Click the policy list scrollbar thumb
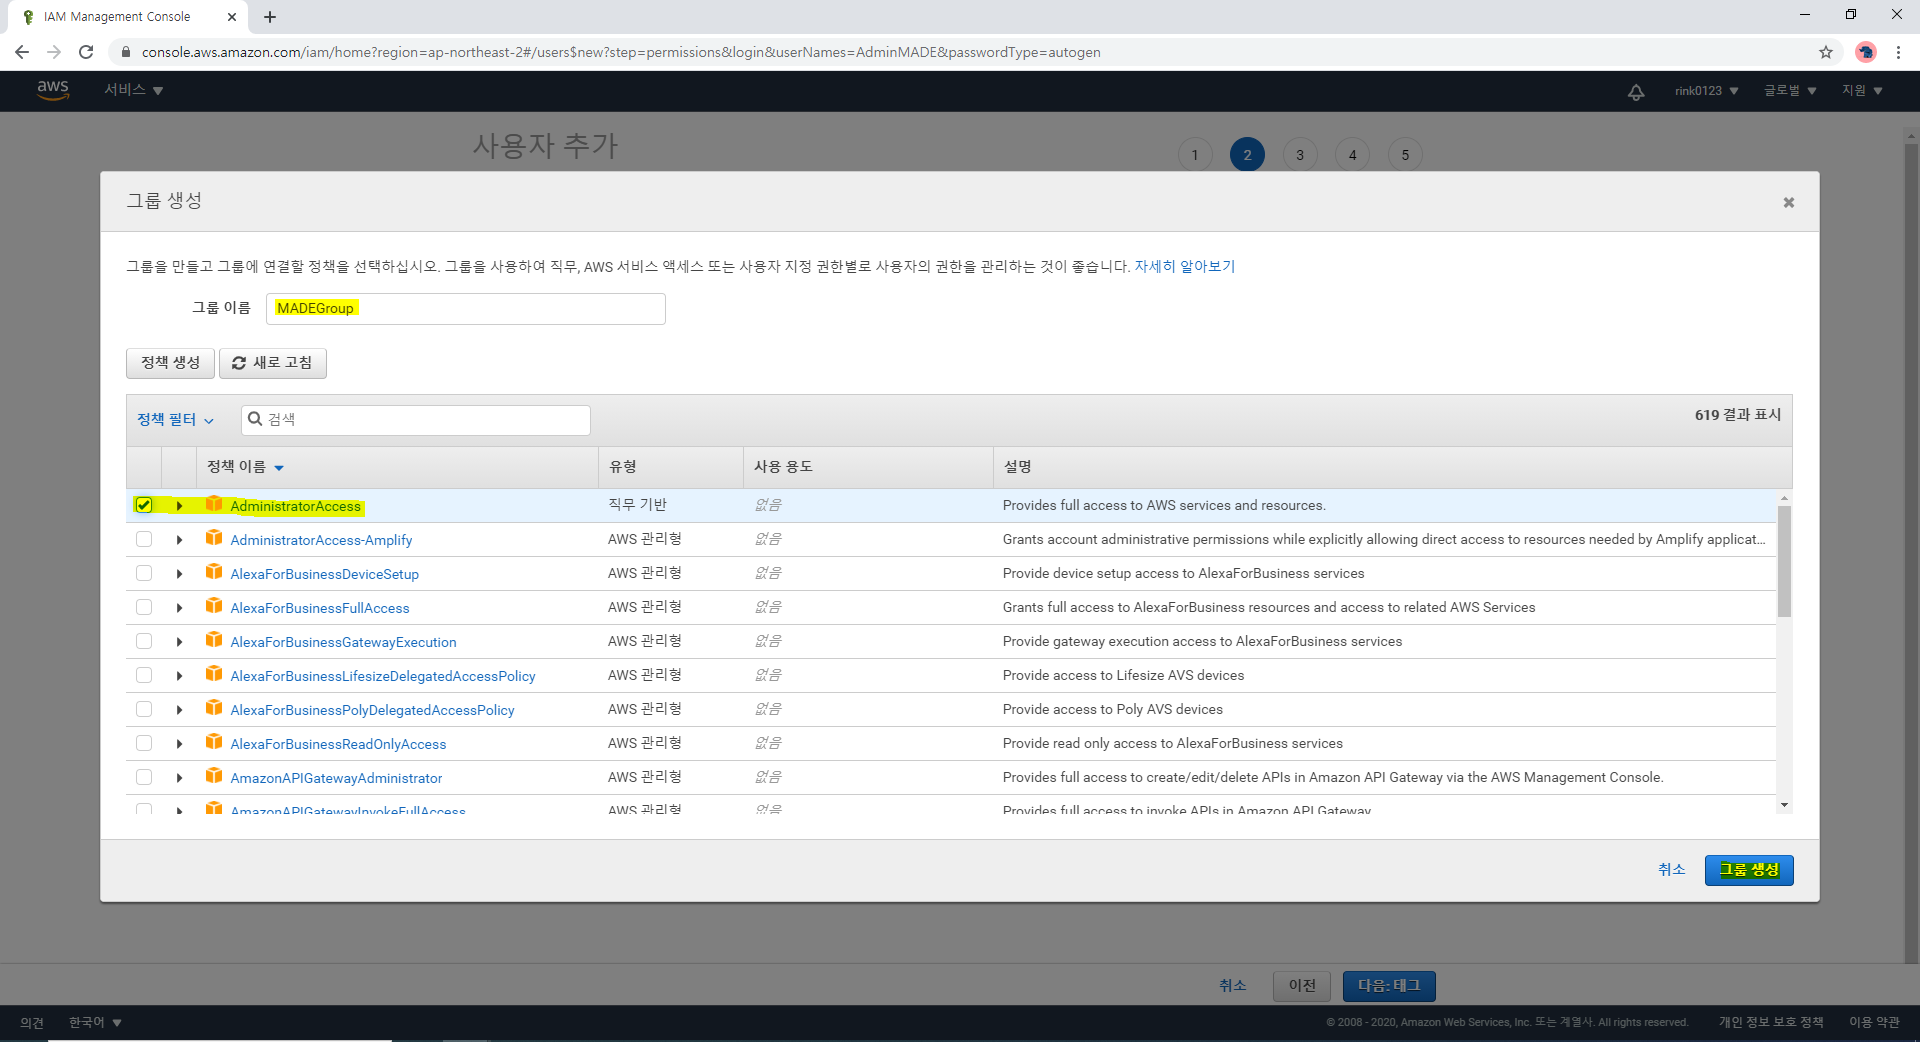 1784,562
